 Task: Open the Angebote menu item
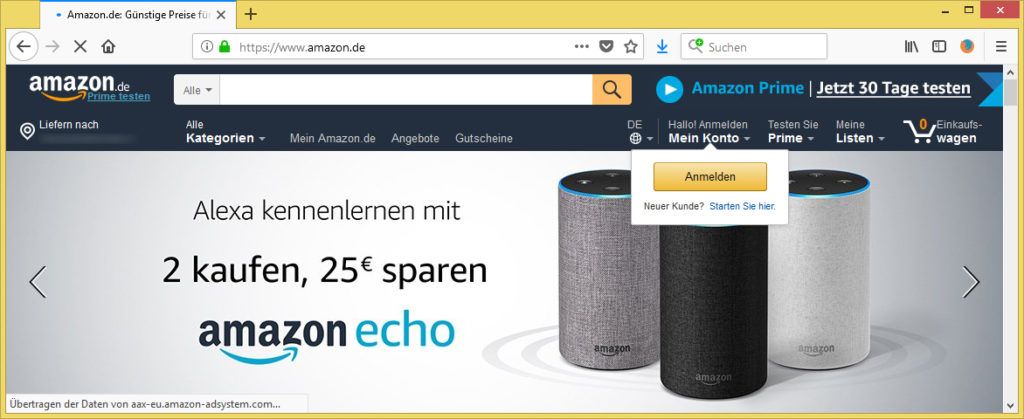pyautogui.click(x=415, y=138)
